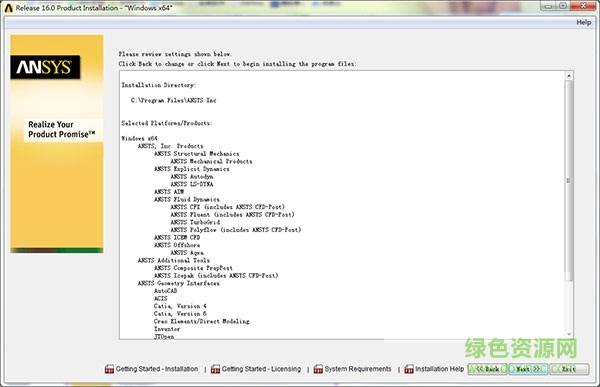Image resolution: width=600 pixels, height=387 pixels.
Task: Open Getting Started - Licensing link
Action: coord(261,369)
